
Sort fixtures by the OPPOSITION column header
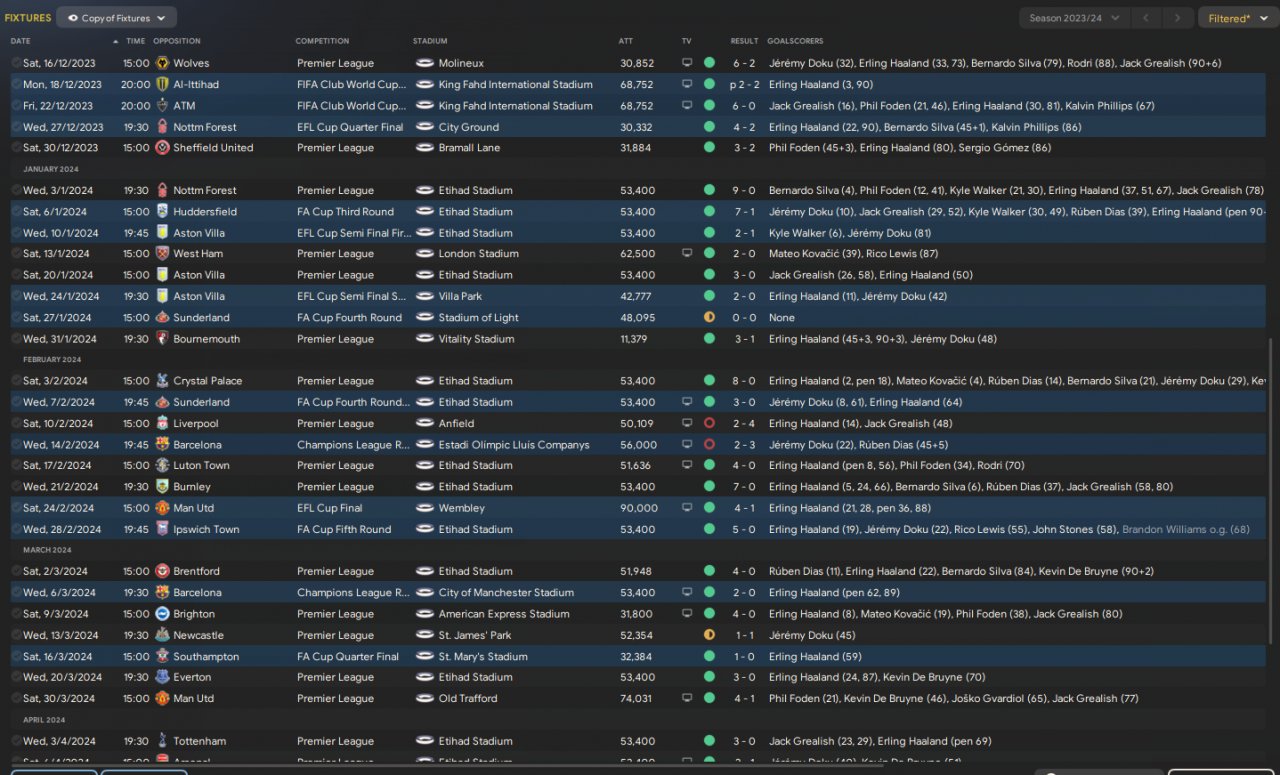177,41
